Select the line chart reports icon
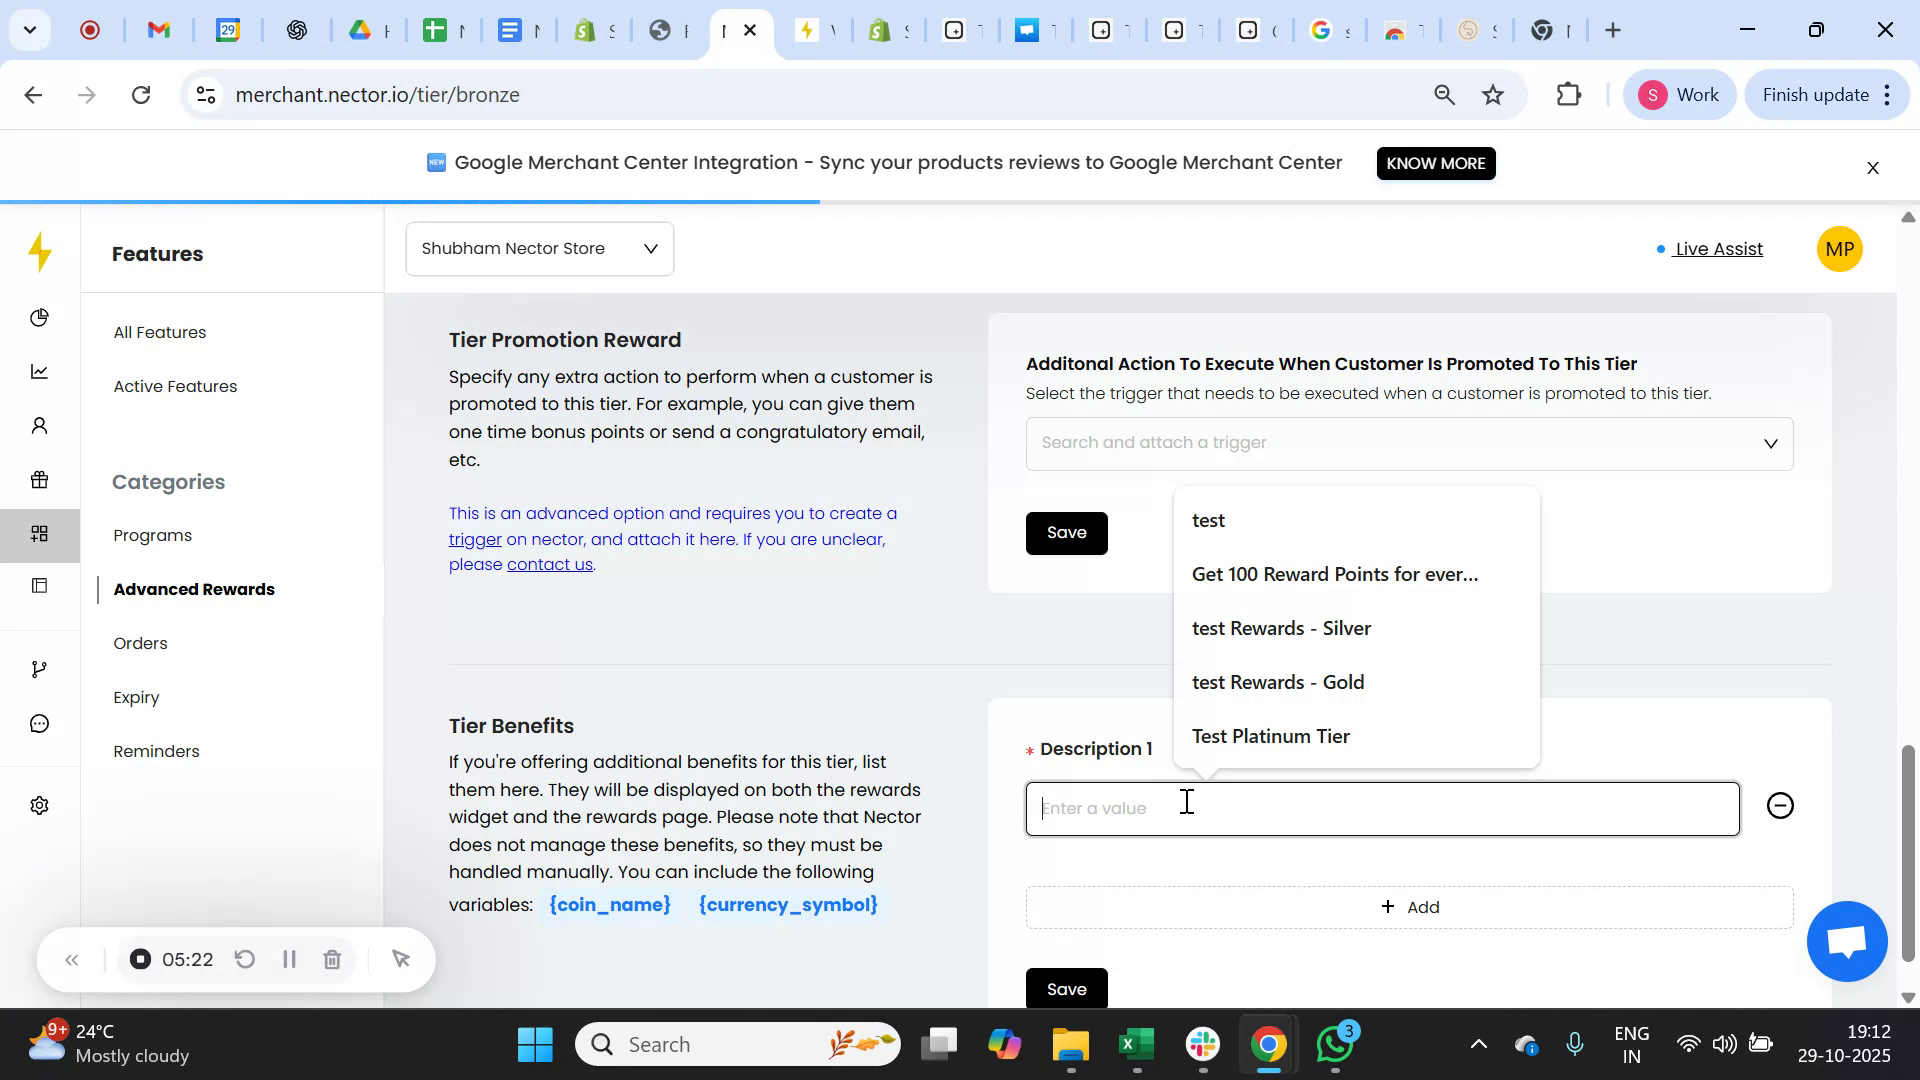Image resolution: width=1920 pixels, height=1080 pixels. pyautogui.click(x=40, y=371)
